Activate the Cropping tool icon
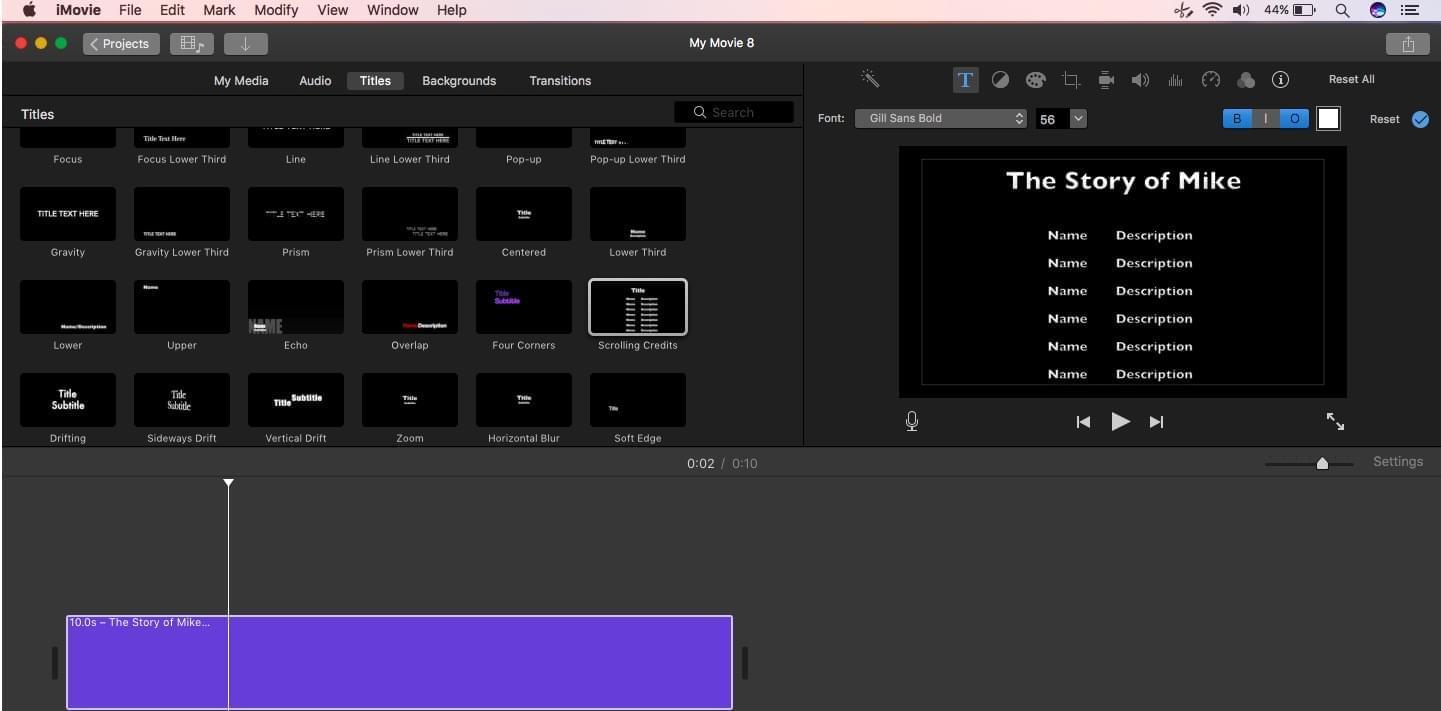The image size is (1441, 711). (1071, 80)
